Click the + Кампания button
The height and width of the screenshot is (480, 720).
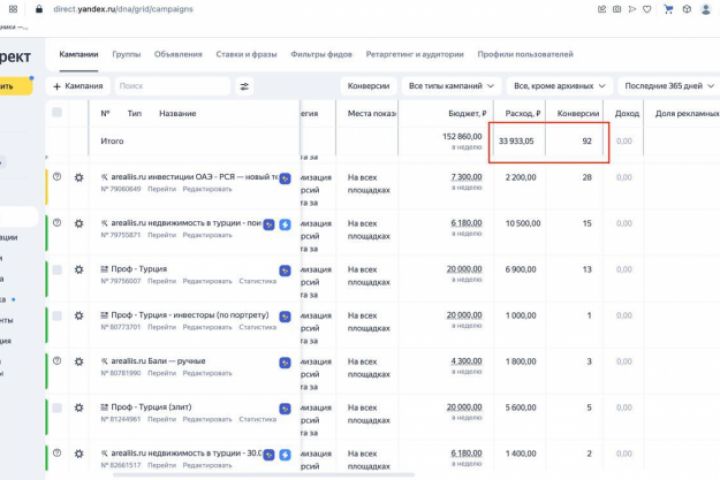click(x=78, y=86)
